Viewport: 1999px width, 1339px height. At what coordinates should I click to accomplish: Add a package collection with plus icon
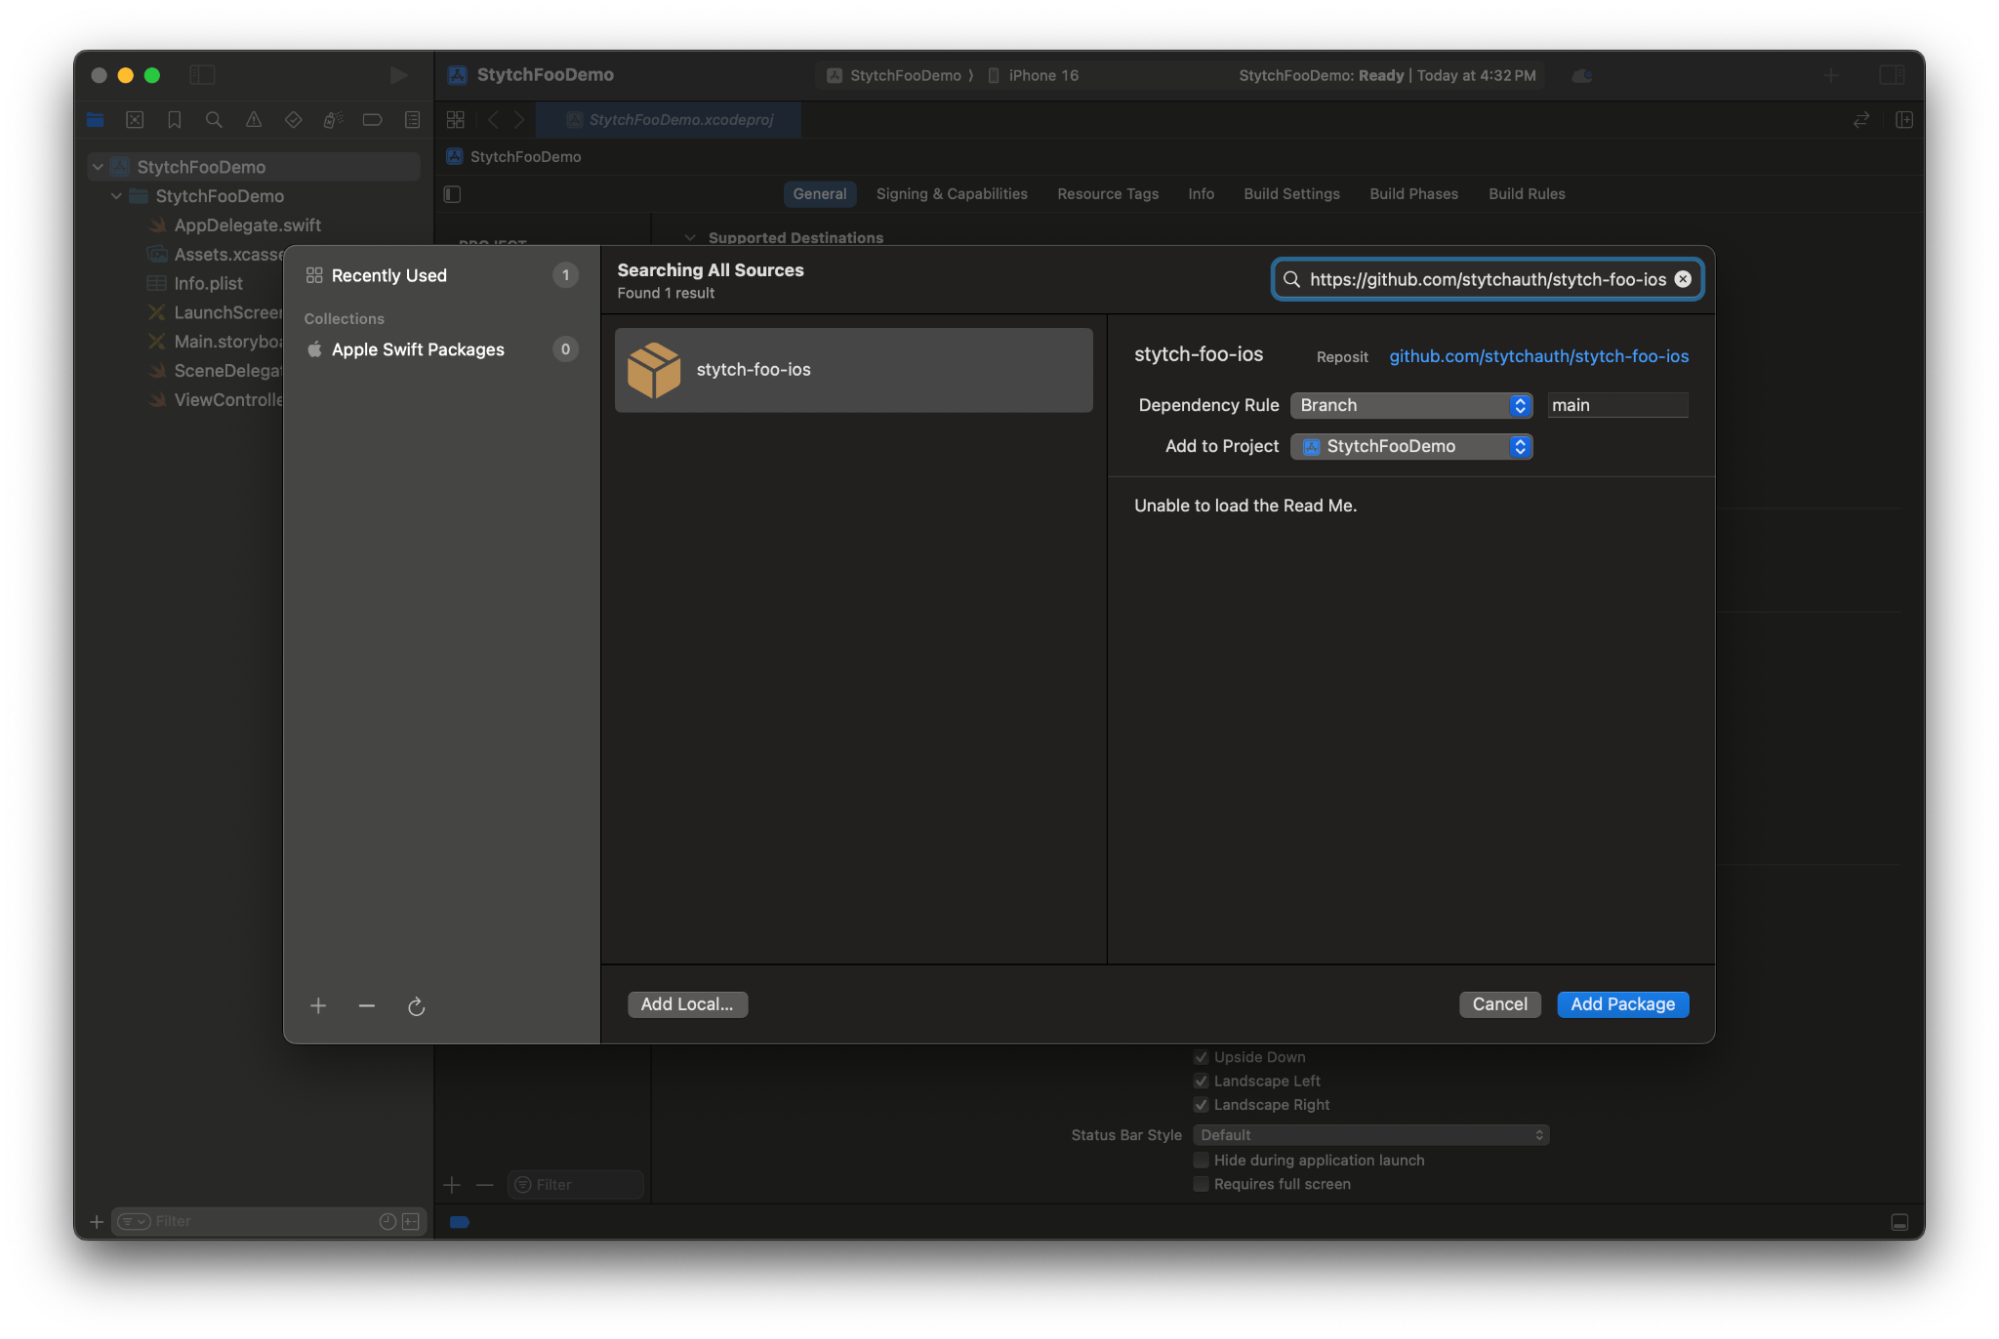click(x=318, y=1006)
